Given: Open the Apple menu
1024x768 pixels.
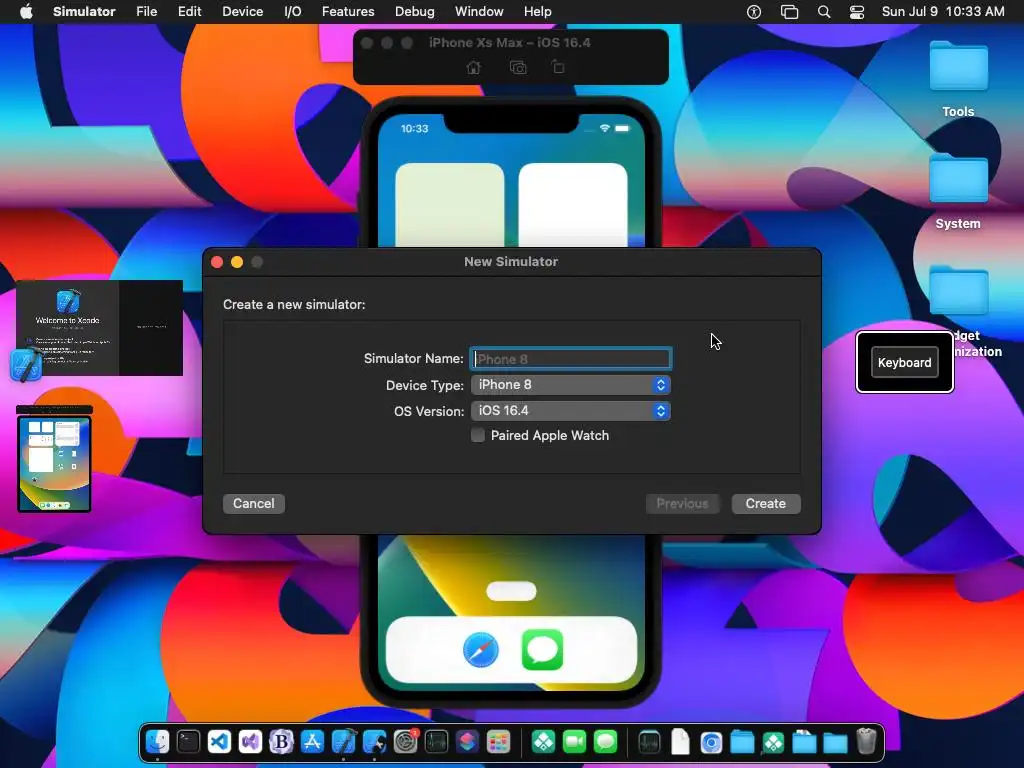Looking at the screenshot, I should click(x=26, y=12).
